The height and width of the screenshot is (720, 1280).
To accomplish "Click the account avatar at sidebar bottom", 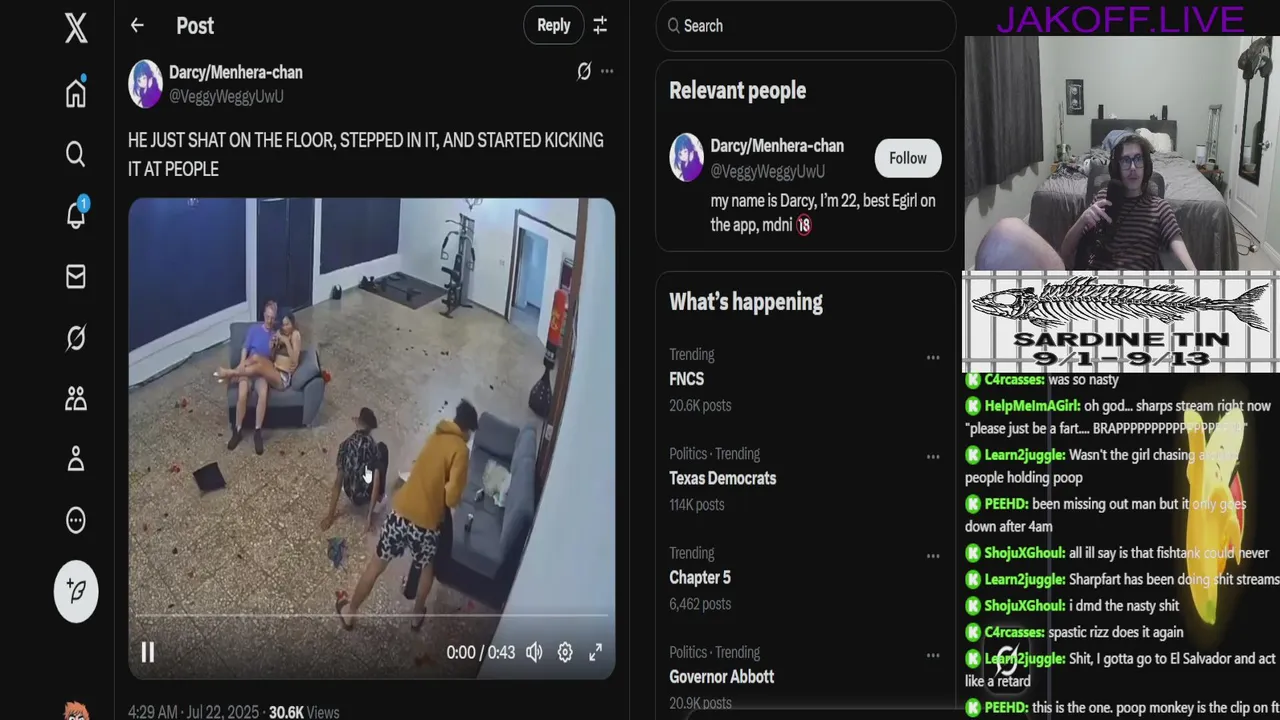I will [76, 711].
